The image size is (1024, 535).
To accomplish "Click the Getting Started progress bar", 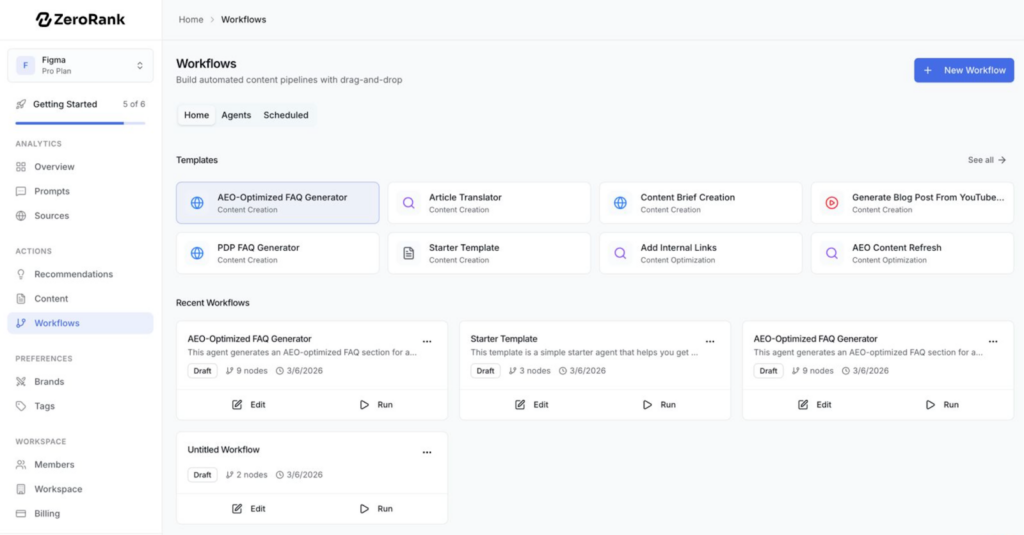I will coord(80,123).
